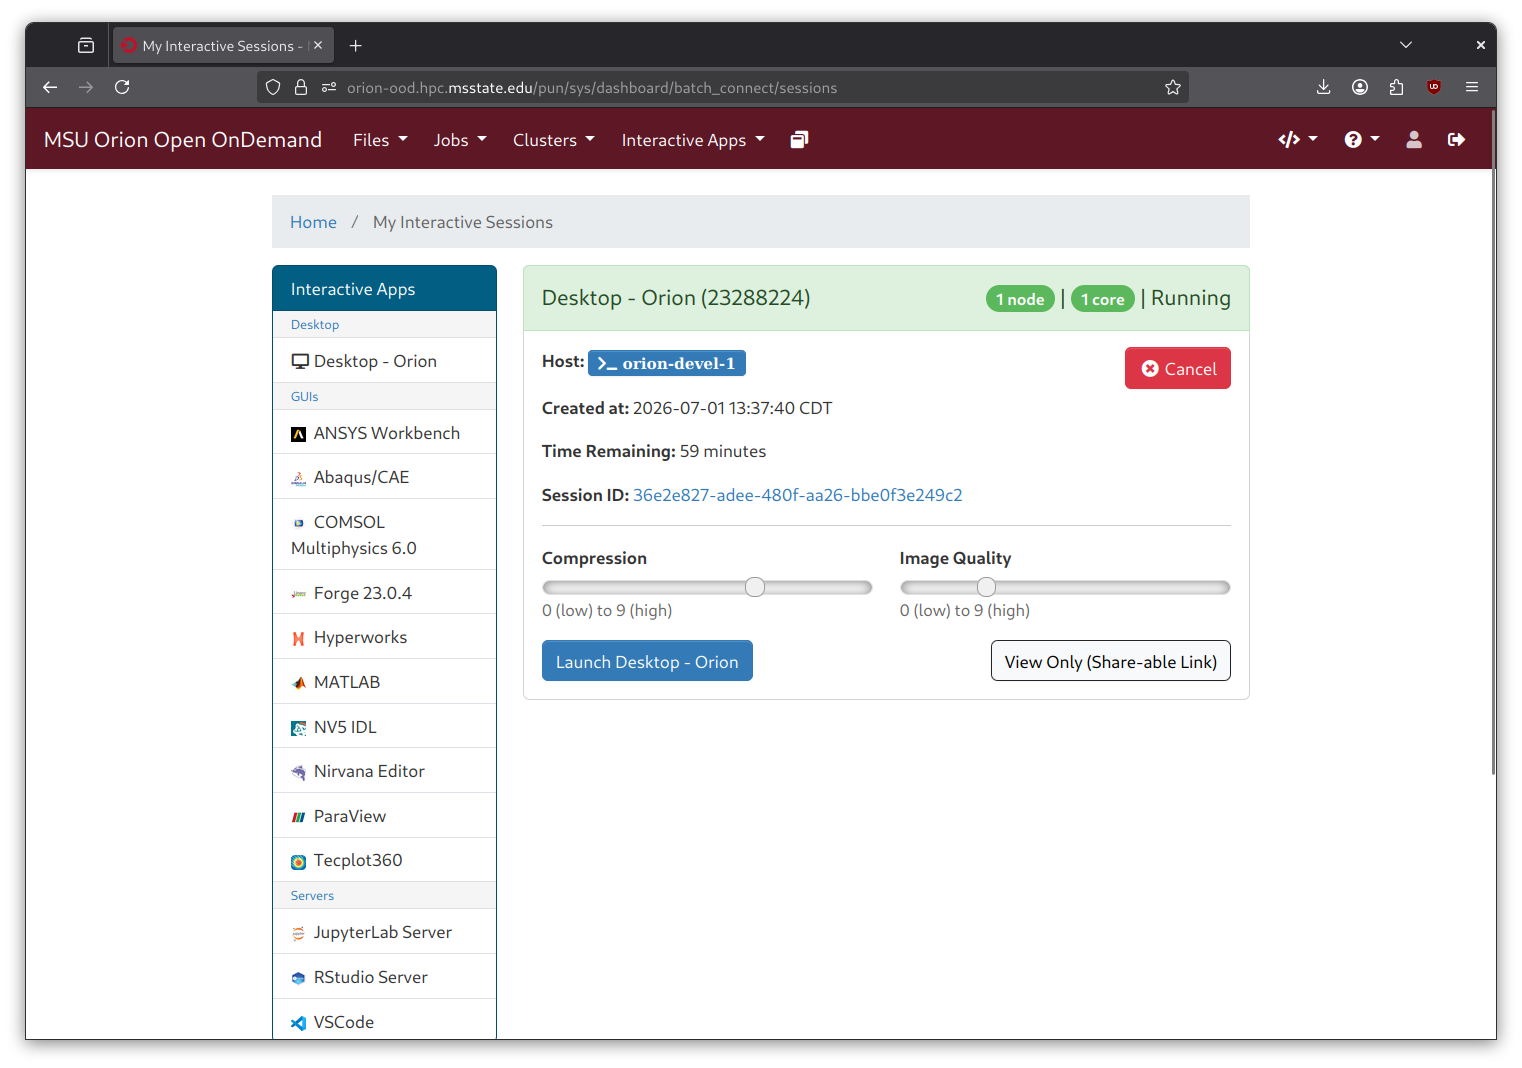
Task: Click the 'Interactive Apps' sidebar header
Action: coord(384,288)
